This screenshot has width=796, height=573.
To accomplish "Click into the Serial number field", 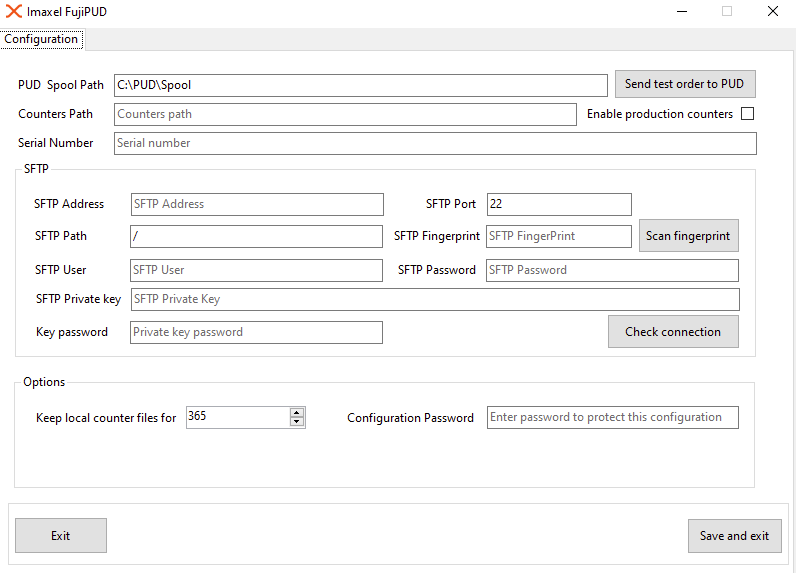I will pos(435,143).
